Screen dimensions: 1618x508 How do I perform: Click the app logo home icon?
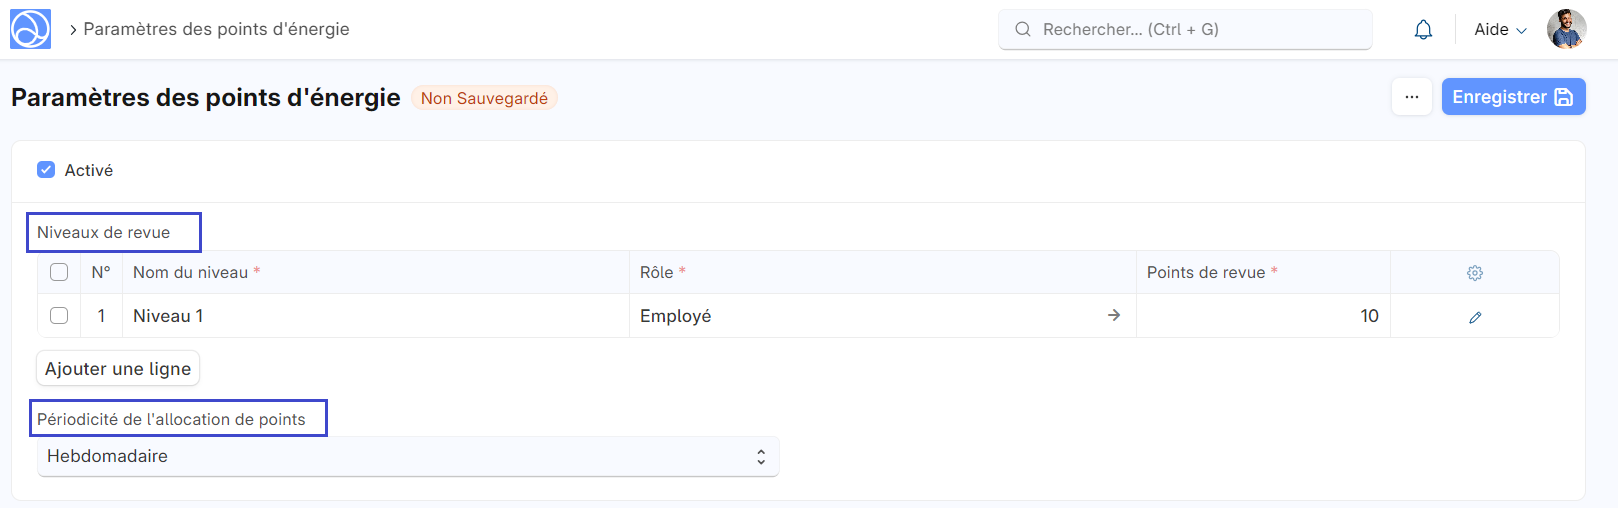tap(30, 29)
